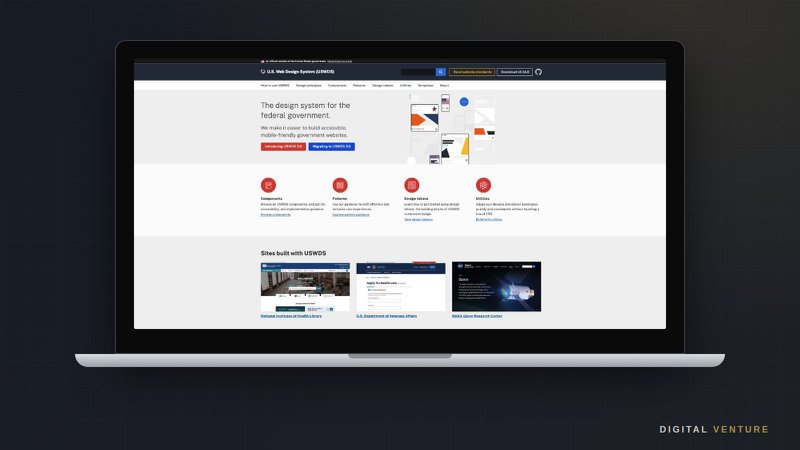Click the "Patterns" card heading
The image size is (800, 450).
coord(340,198)
